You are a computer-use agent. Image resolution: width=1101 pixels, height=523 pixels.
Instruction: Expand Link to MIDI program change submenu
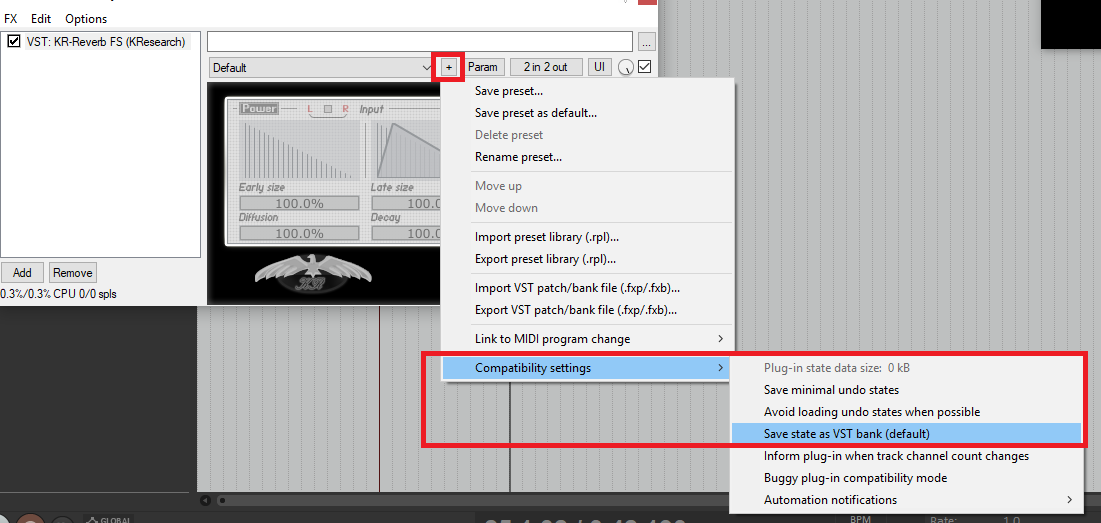[x=587, y=339]
